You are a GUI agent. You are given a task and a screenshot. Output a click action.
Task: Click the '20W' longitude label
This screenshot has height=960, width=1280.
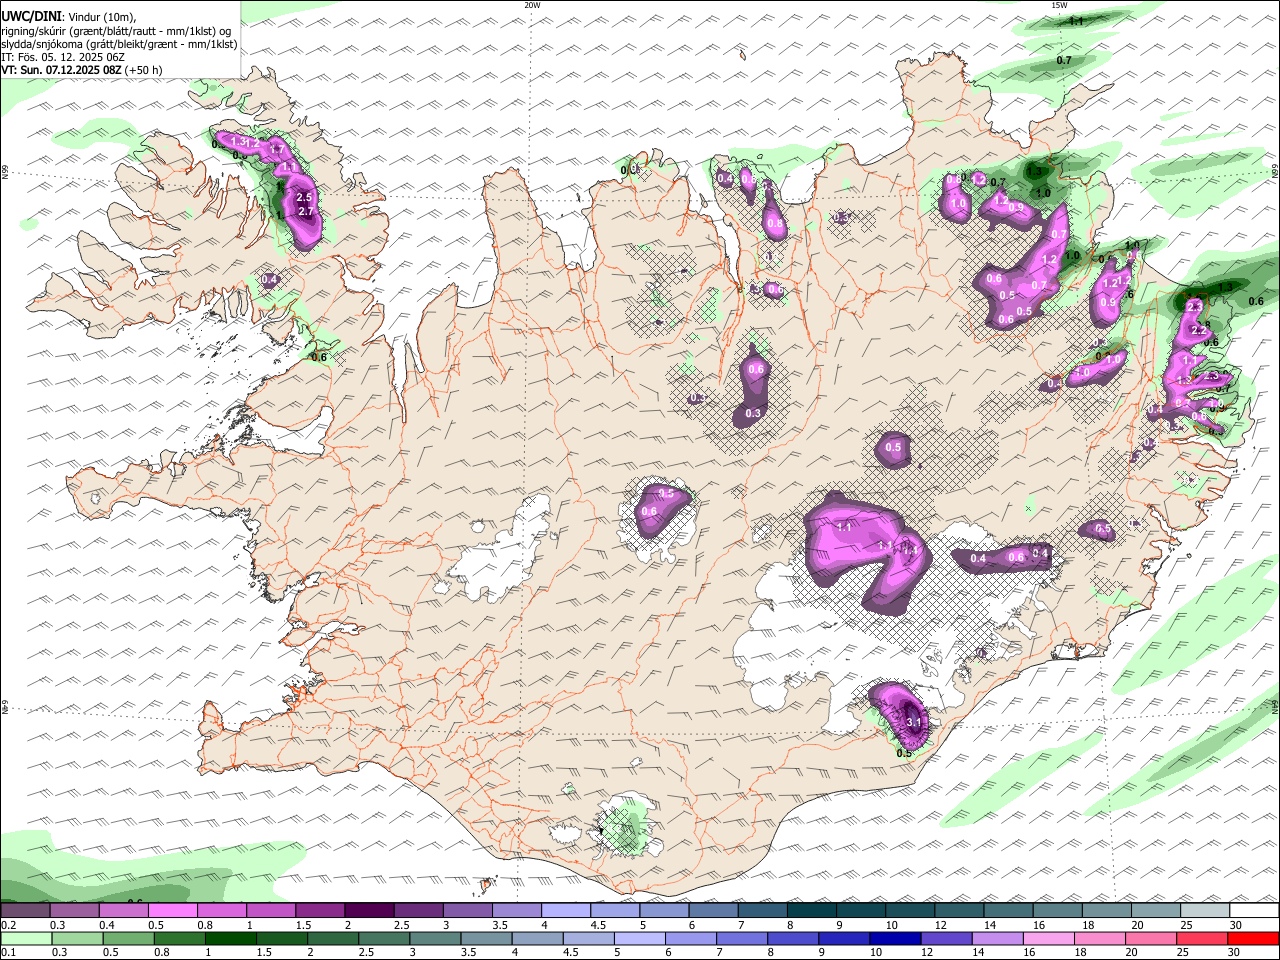(532, 5)
